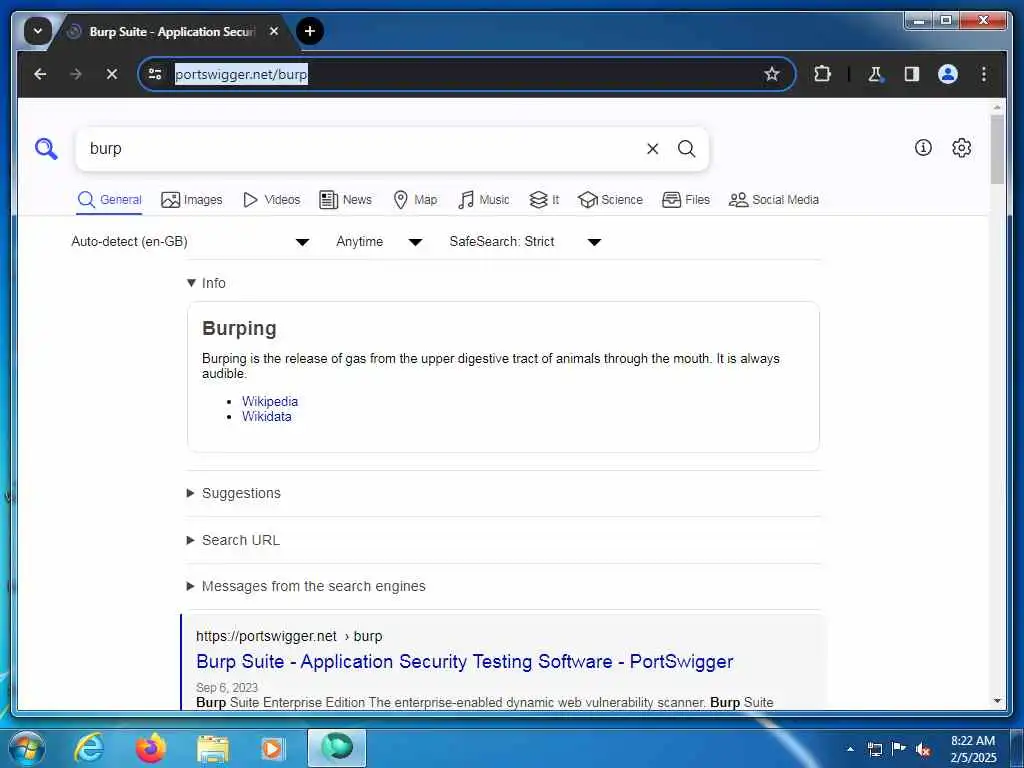This screenshot has height=768, width=1024.
Task: Expand the Search URL section
Action: pyautogui.click(x=233, y=540)
